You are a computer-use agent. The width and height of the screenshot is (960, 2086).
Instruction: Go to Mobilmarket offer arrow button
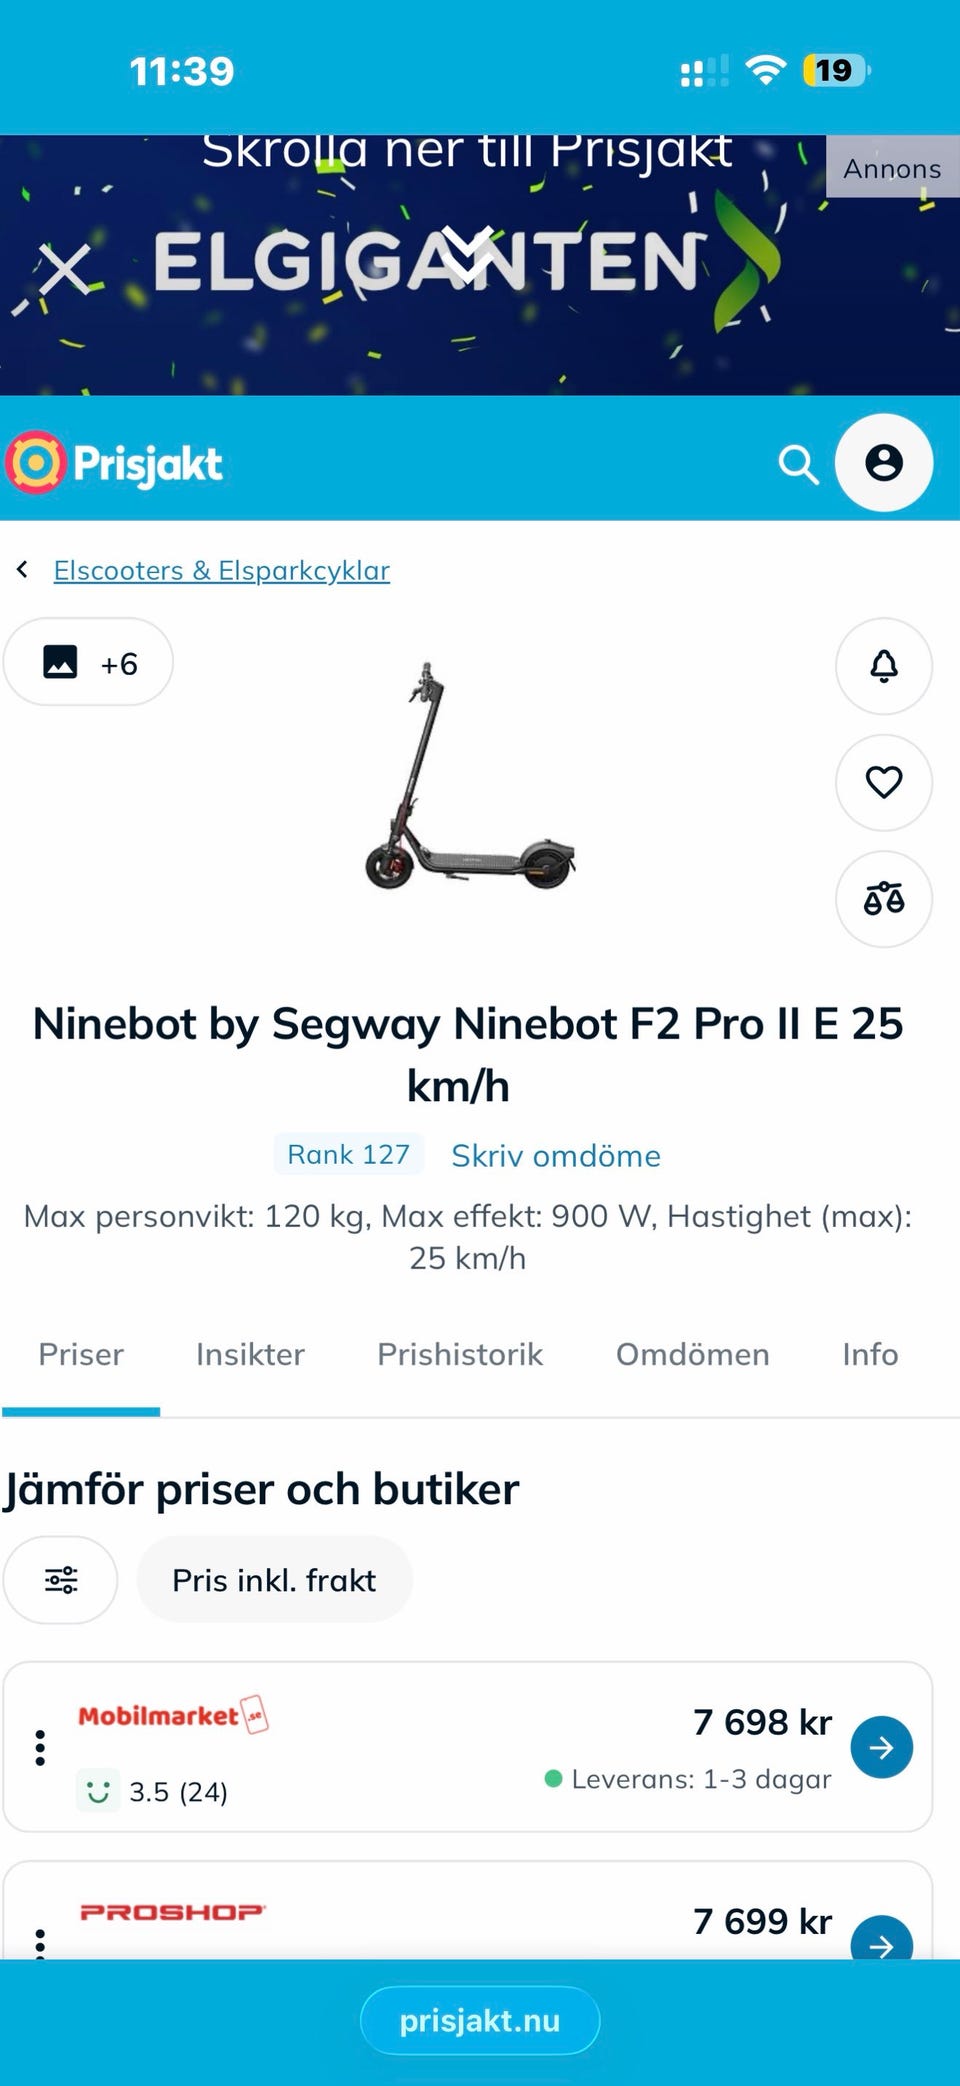(x=881, y=1747)
